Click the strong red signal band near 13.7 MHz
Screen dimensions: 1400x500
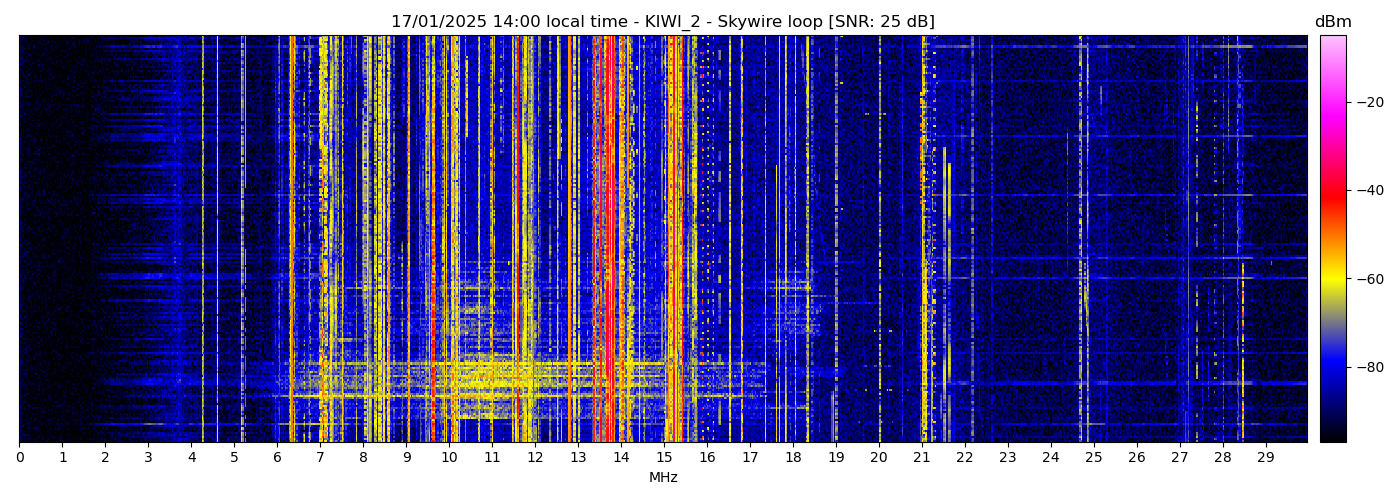(608, 240)
